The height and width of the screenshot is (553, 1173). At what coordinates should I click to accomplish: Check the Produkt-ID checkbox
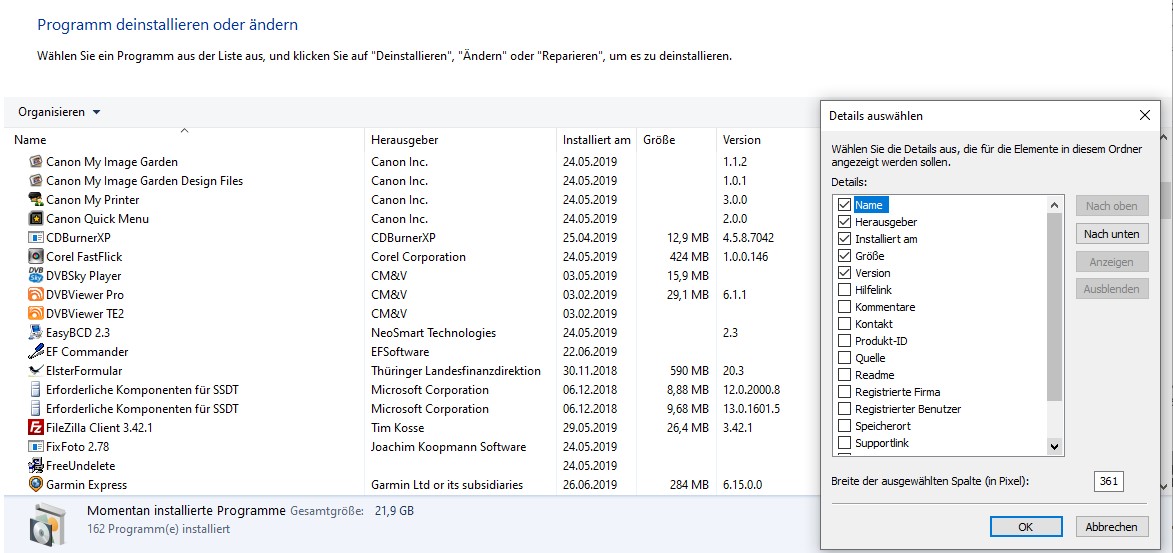pos(845,341)
